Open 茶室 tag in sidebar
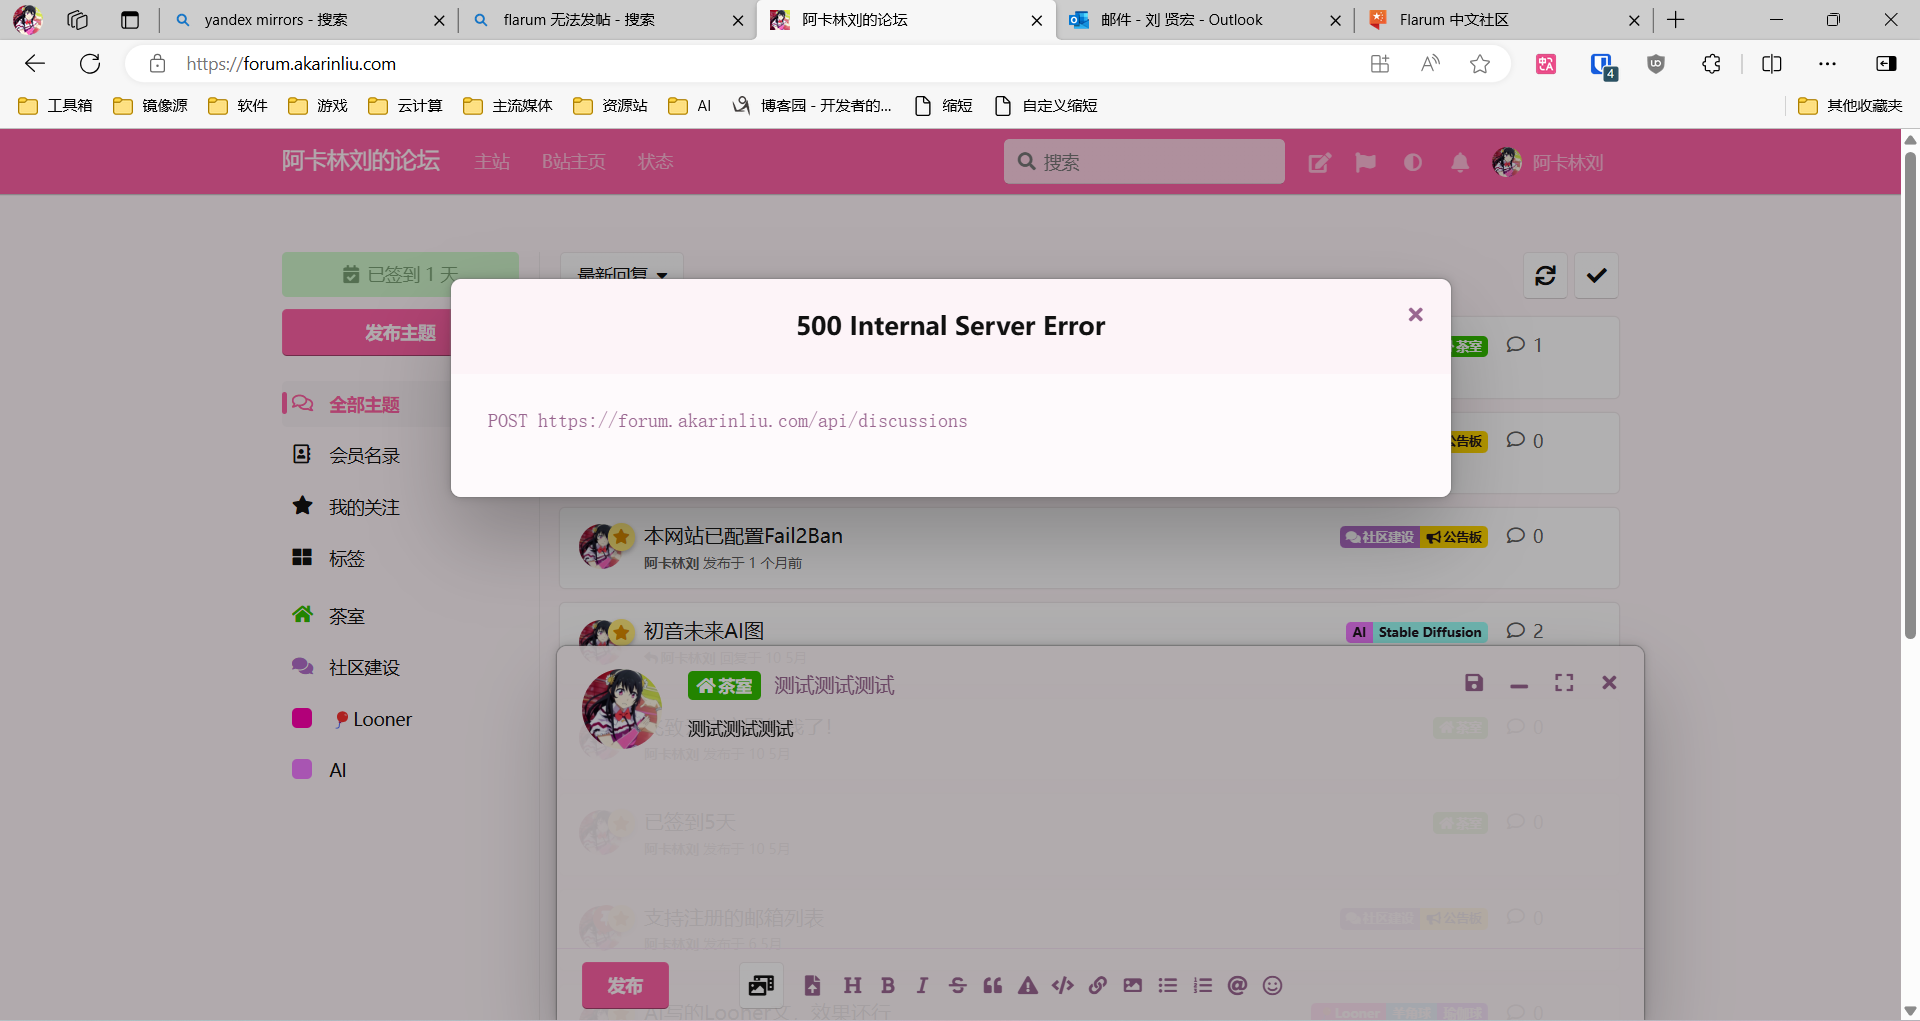The height and width of the screenshot is (1021, 1920). (347, 617)
